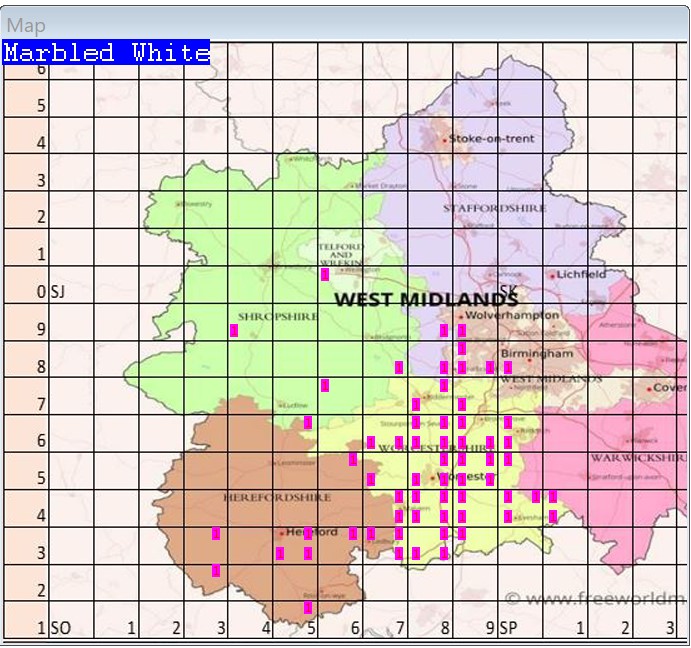Select the HEREFORDSHIRE county label
The image size is (691, 648).
point(262,496)
